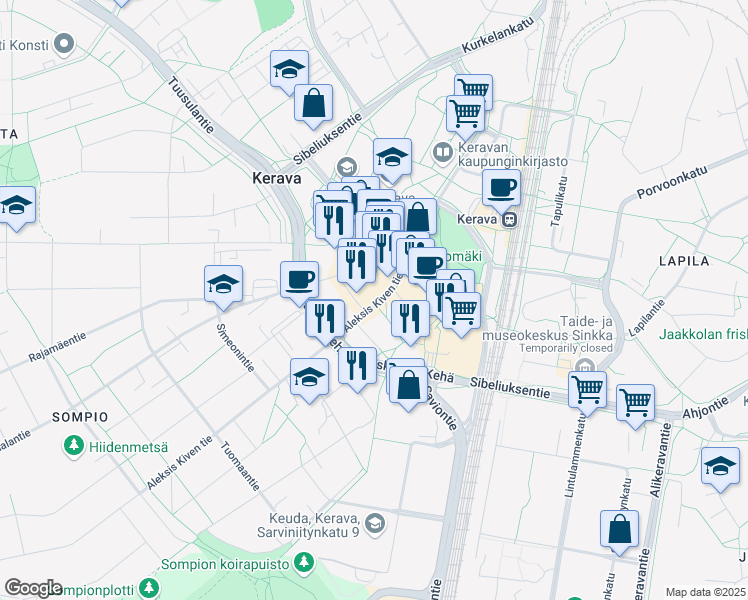748x600 pixels.
Task: Select the Taide- ja museokeskus Sinkka label
Action: 548,328
